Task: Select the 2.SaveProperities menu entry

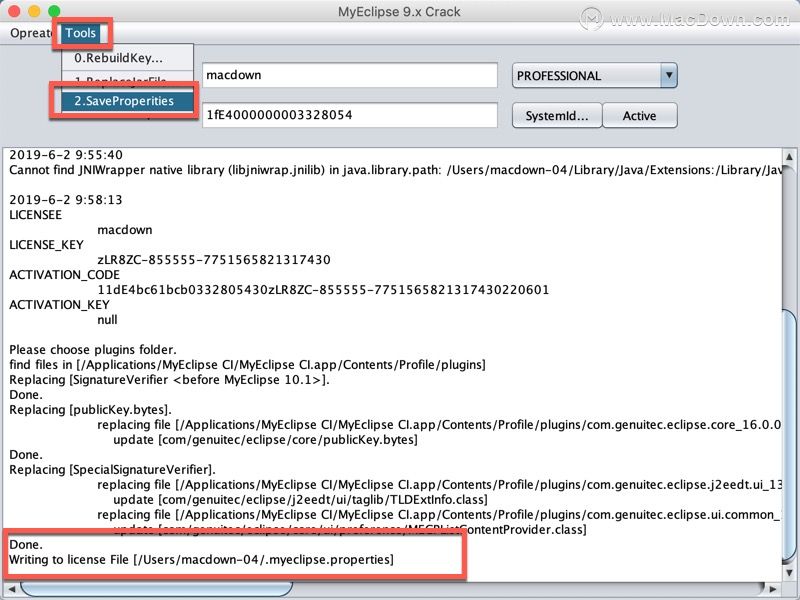Action: click(127, 101)
